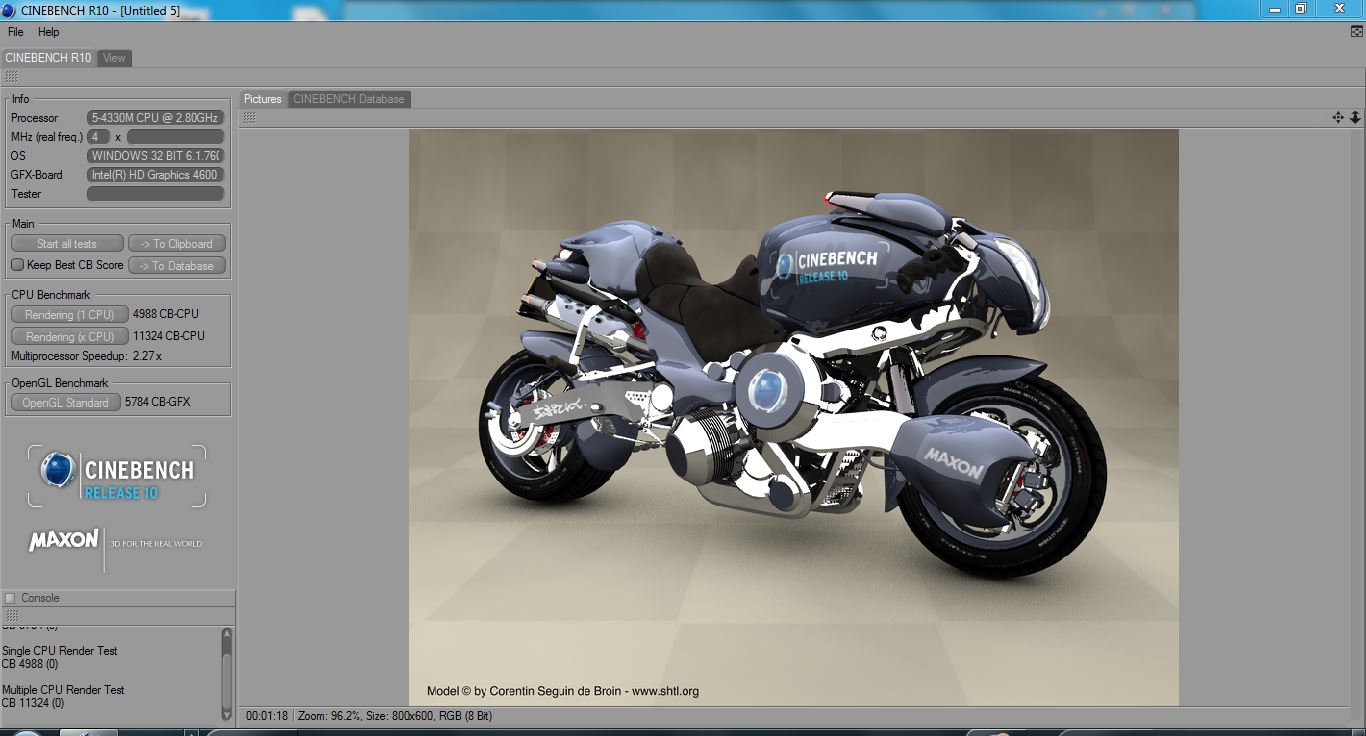Start the OpenGL Standard benchmark
The image size is (1366, 736).
click(65, 402)
